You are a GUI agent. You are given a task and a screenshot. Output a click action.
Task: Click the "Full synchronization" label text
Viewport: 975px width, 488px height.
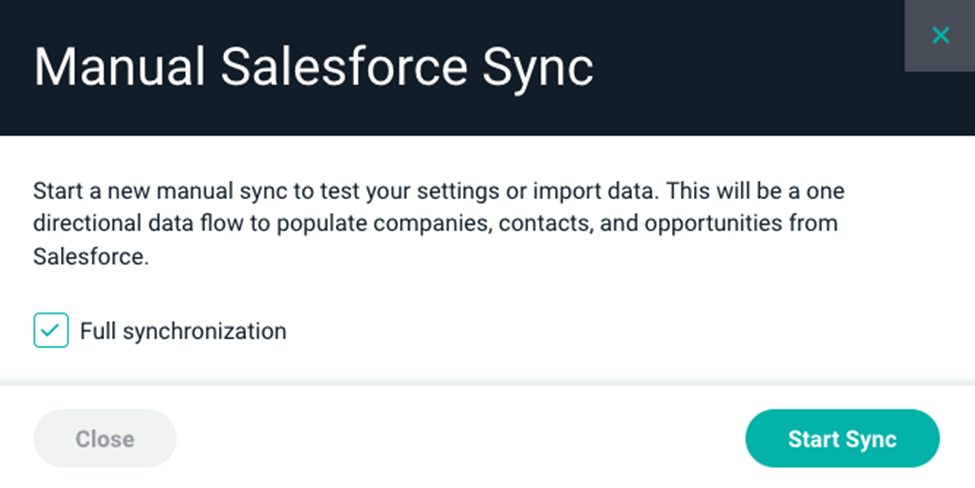pos(183,331)
